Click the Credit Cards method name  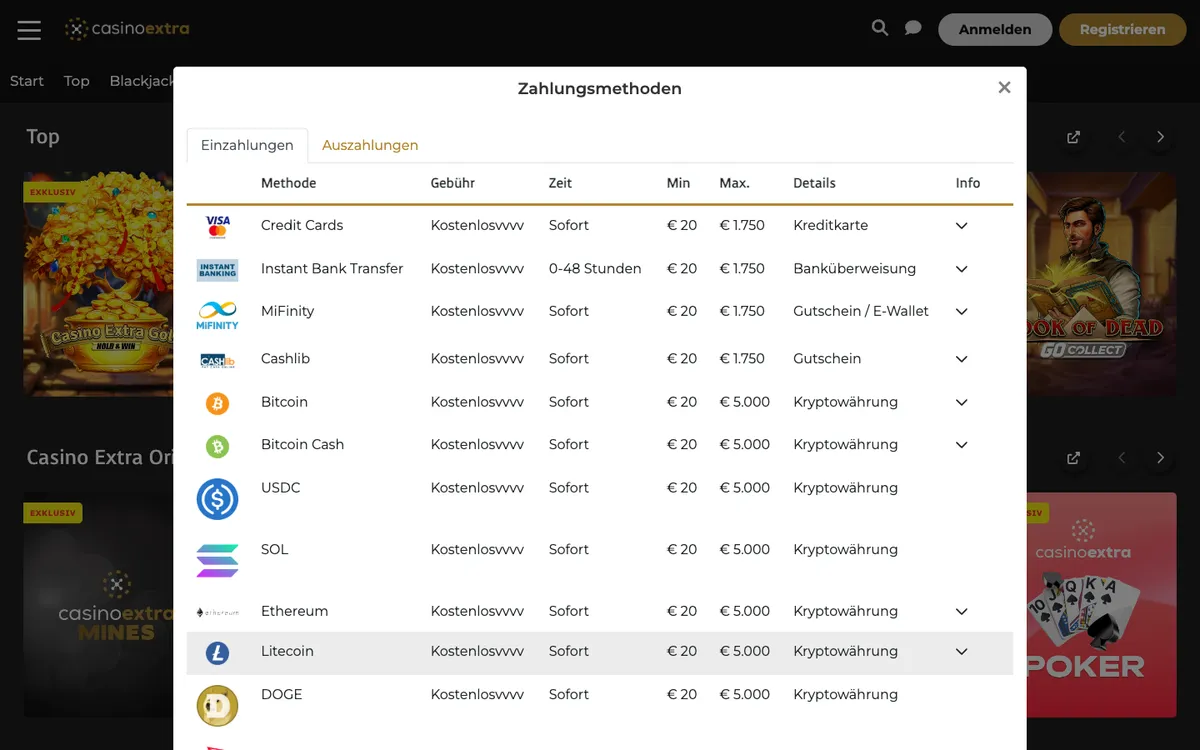[302, 225]
